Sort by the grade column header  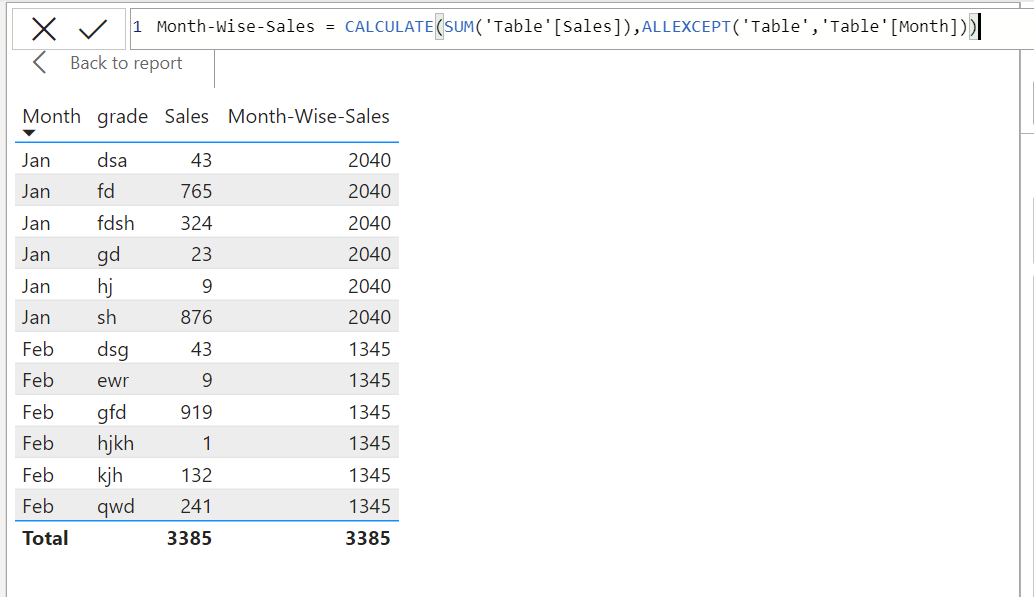(123, 117)
